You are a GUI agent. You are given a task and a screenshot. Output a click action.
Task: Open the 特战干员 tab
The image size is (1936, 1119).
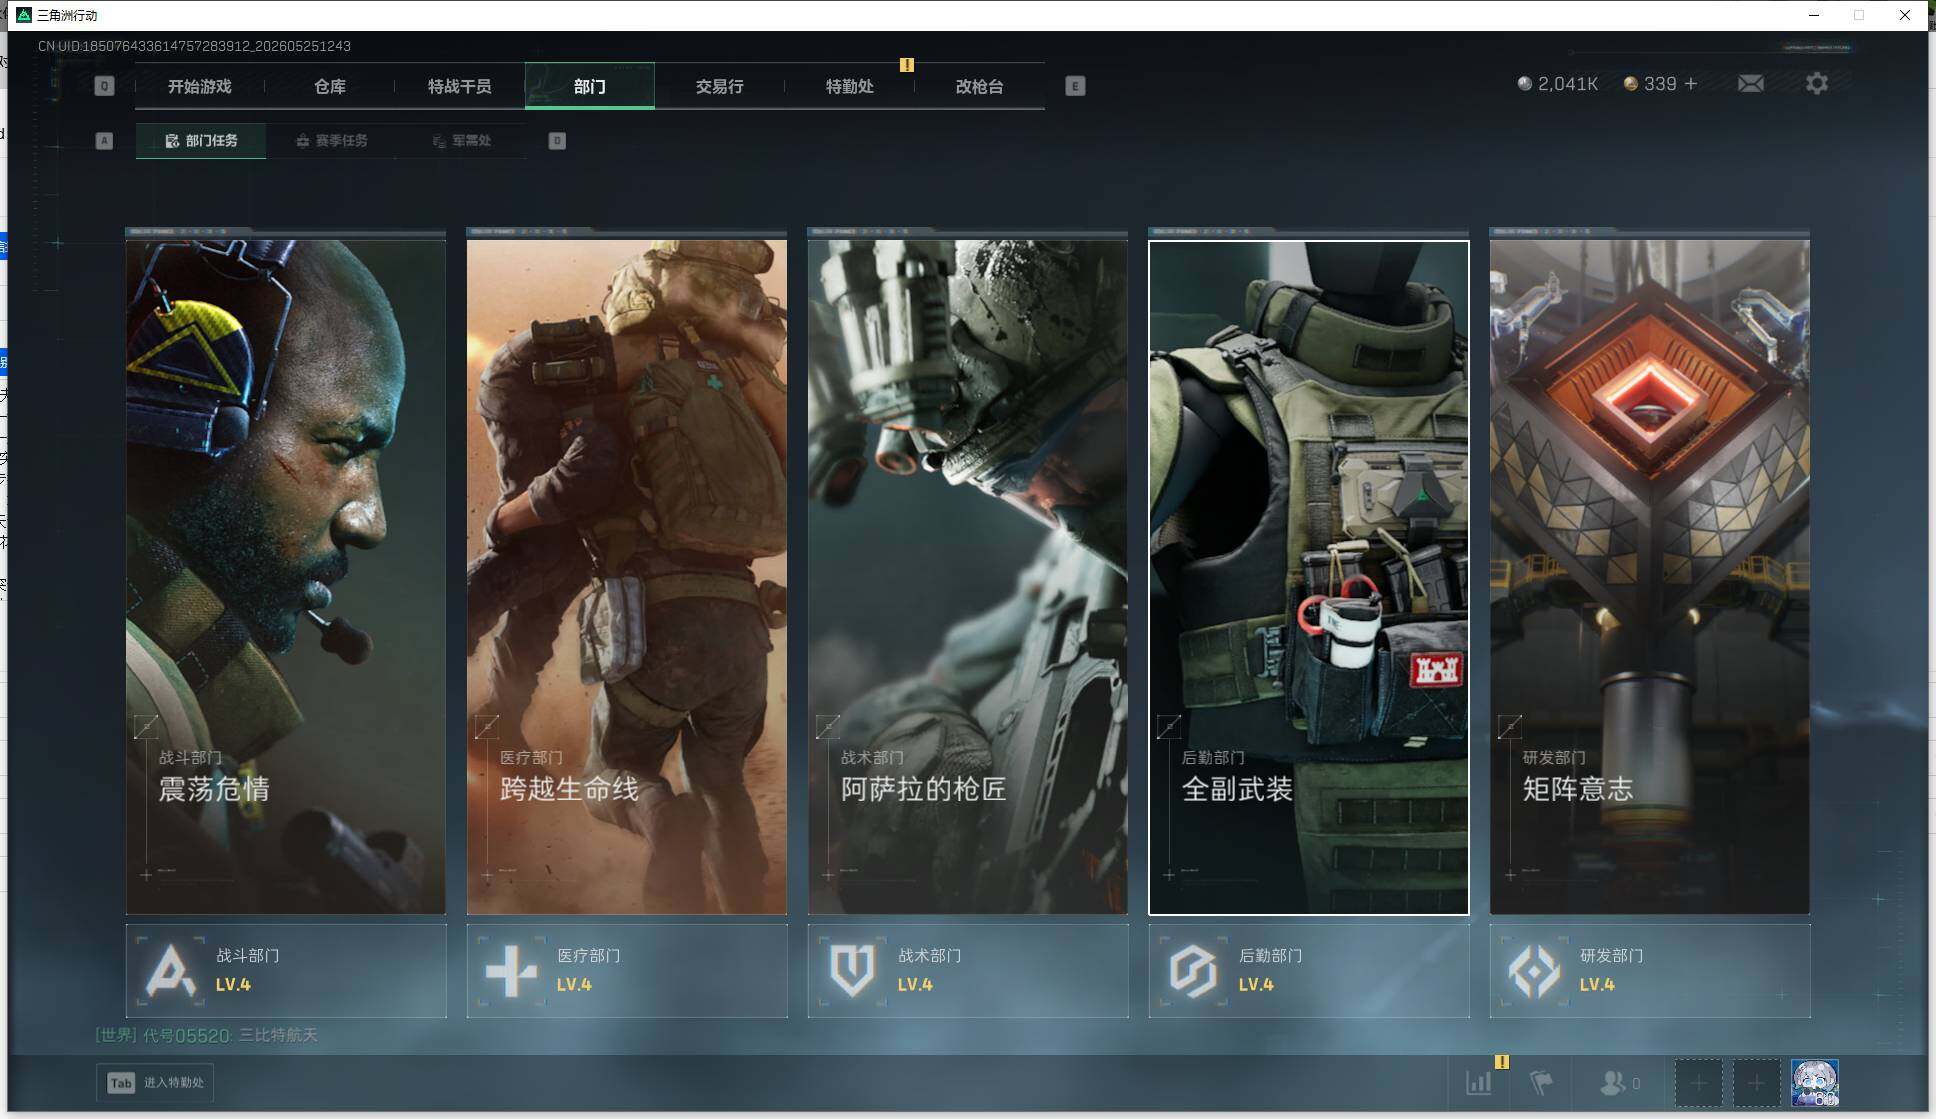pos(459,86)
